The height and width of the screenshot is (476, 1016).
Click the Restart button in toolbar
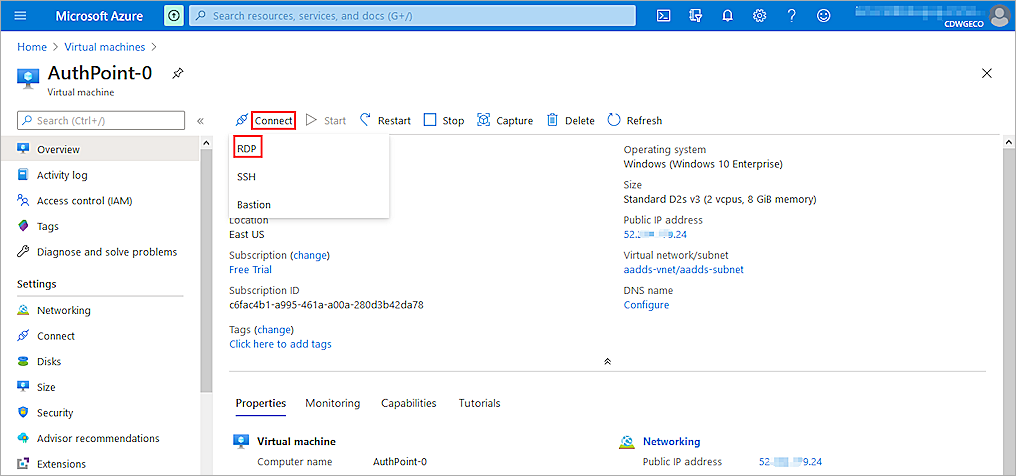pos(385,120)
